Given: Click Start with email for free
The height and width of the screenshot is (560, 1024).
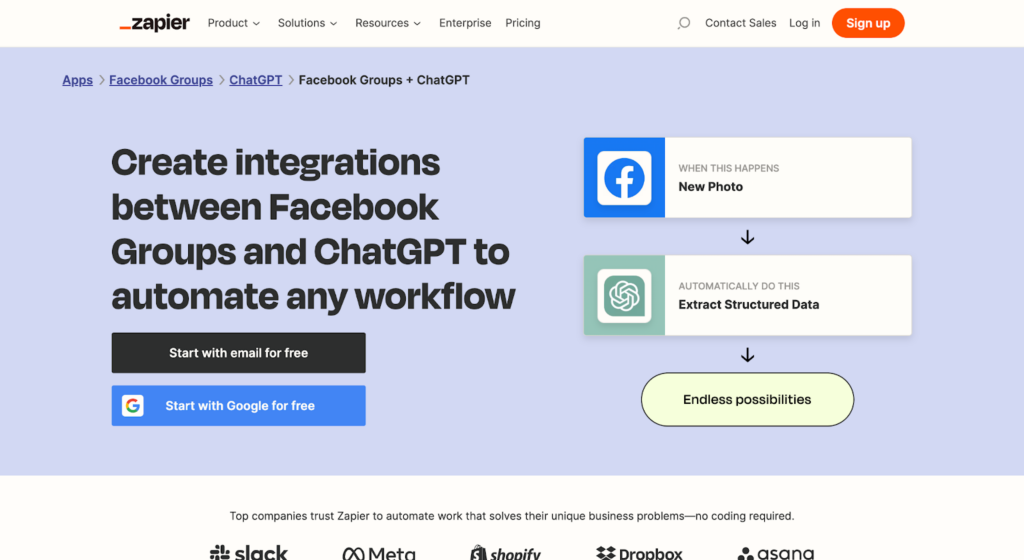Looking at the screenshot, I should [x=238, y=352].
